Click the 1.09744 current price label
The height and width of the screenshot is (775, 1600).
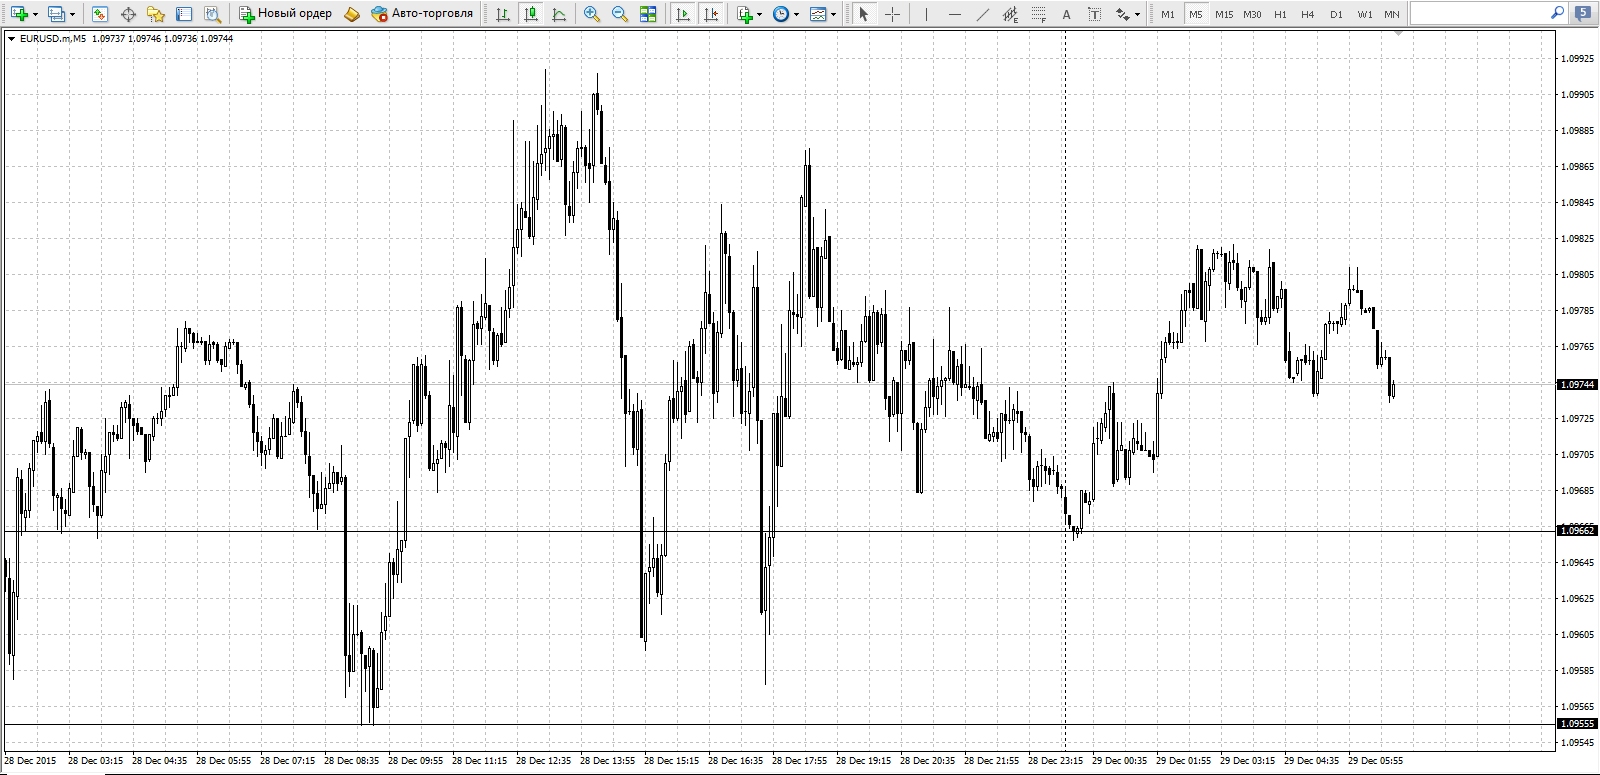(x=1577, y=385)
